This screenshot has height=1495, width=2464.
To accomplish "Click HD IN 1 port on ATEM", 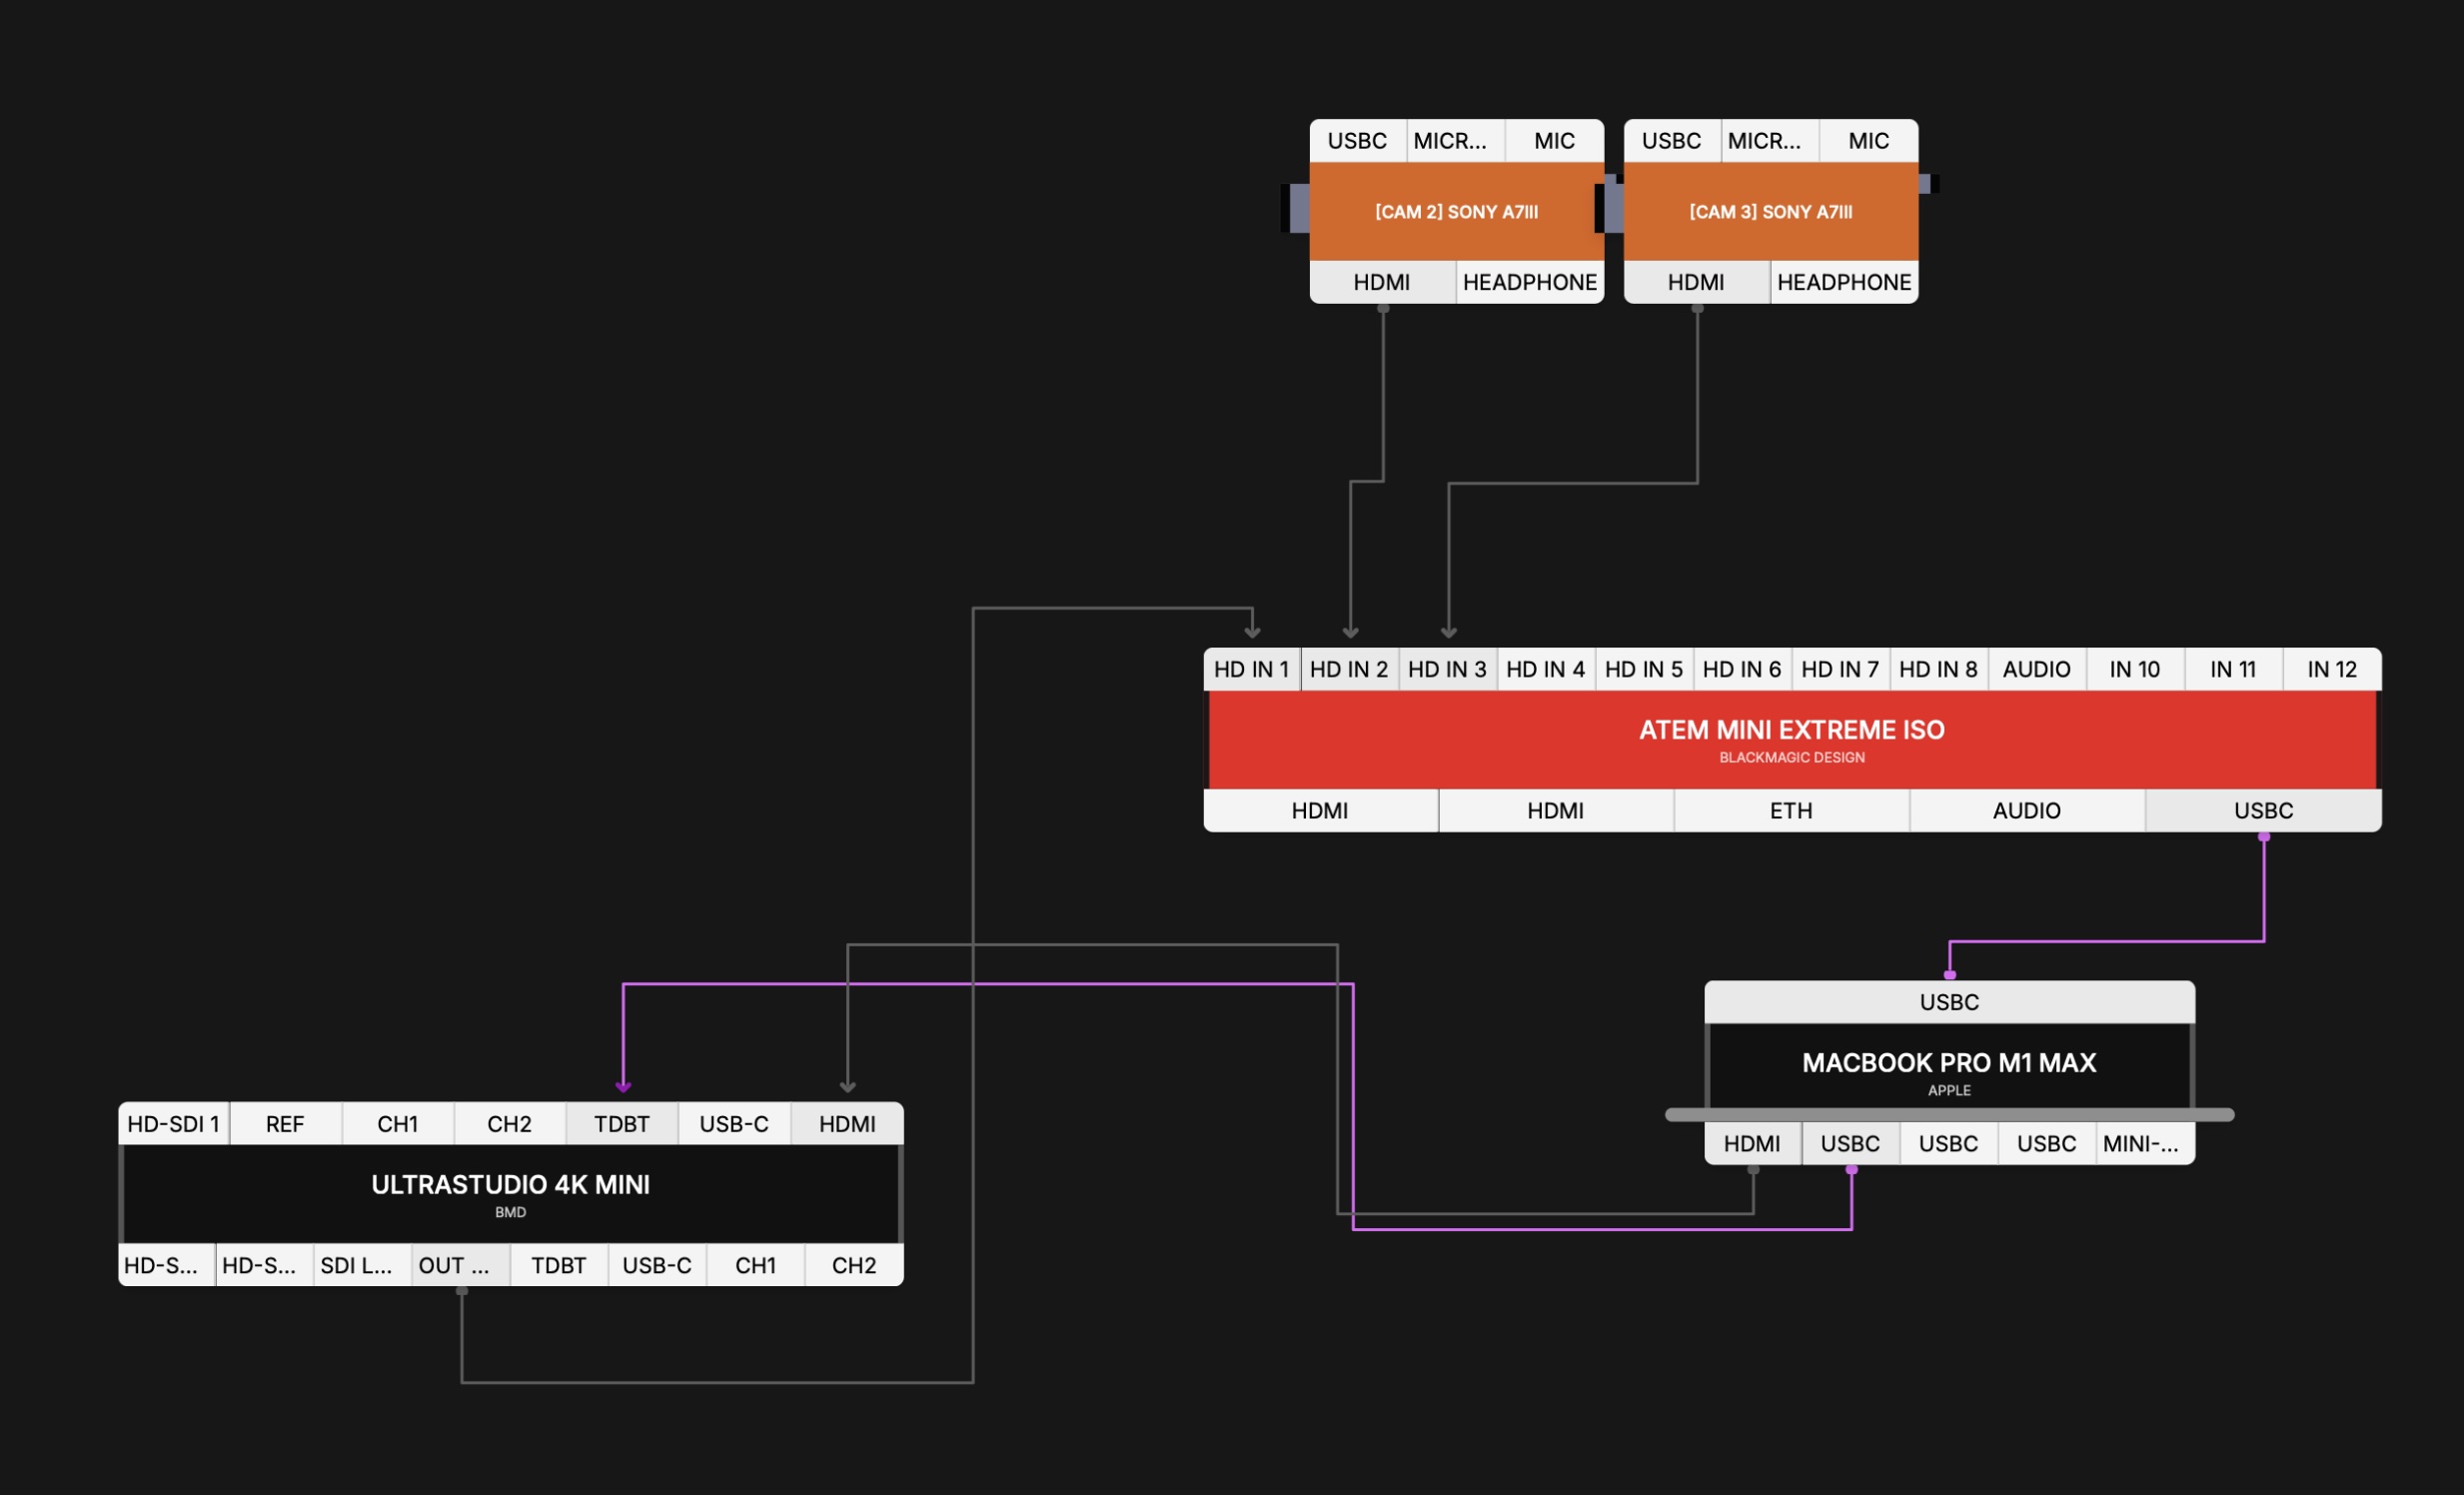I will pos(1251,669).
